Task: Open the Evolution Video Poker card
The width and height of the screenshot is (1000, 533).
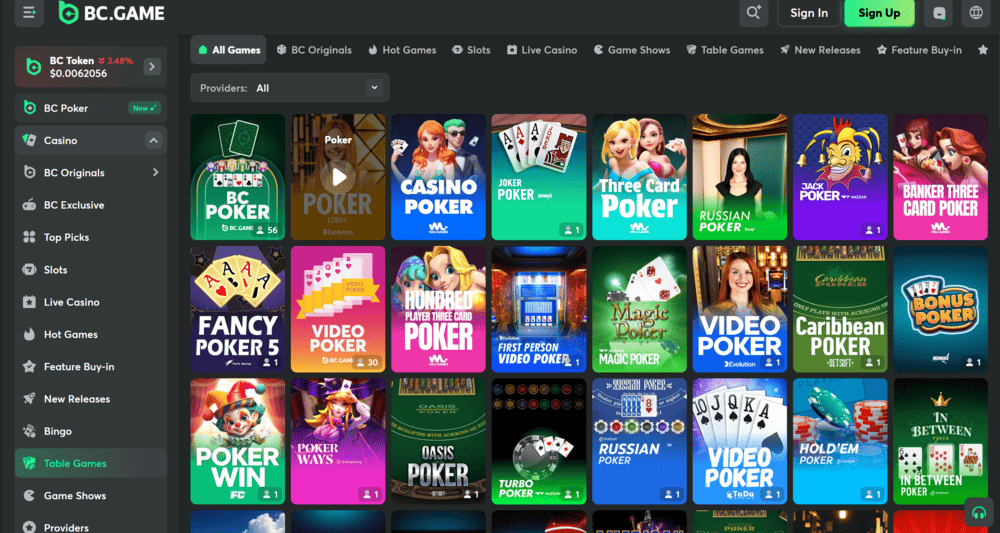Action: pos(740,309)
